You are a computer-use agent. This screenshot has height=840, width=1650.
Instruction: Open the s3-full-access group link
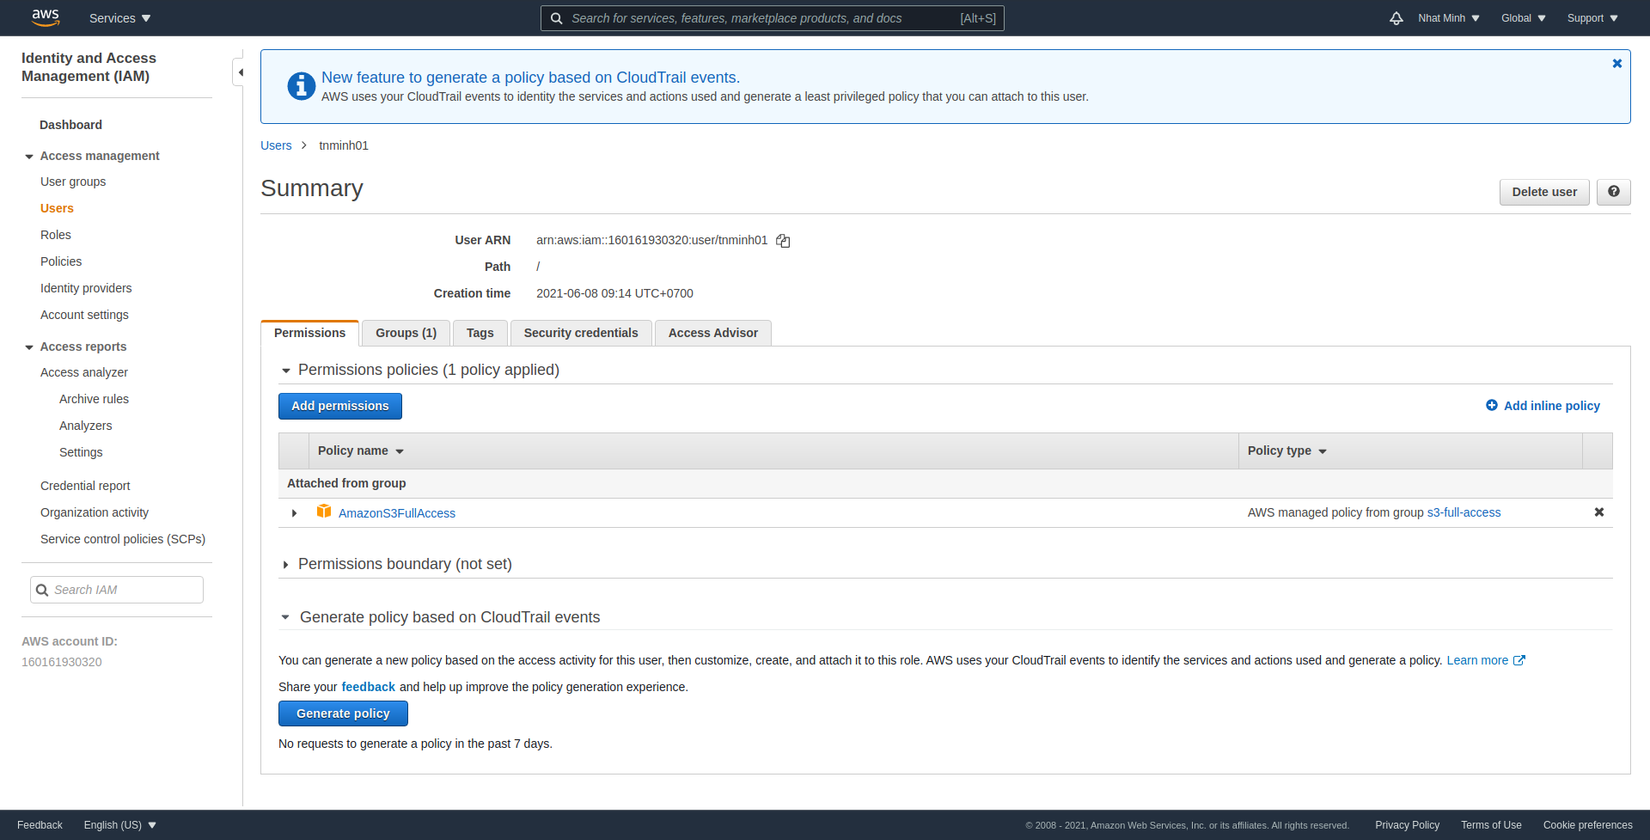(x=1464, y=512)
